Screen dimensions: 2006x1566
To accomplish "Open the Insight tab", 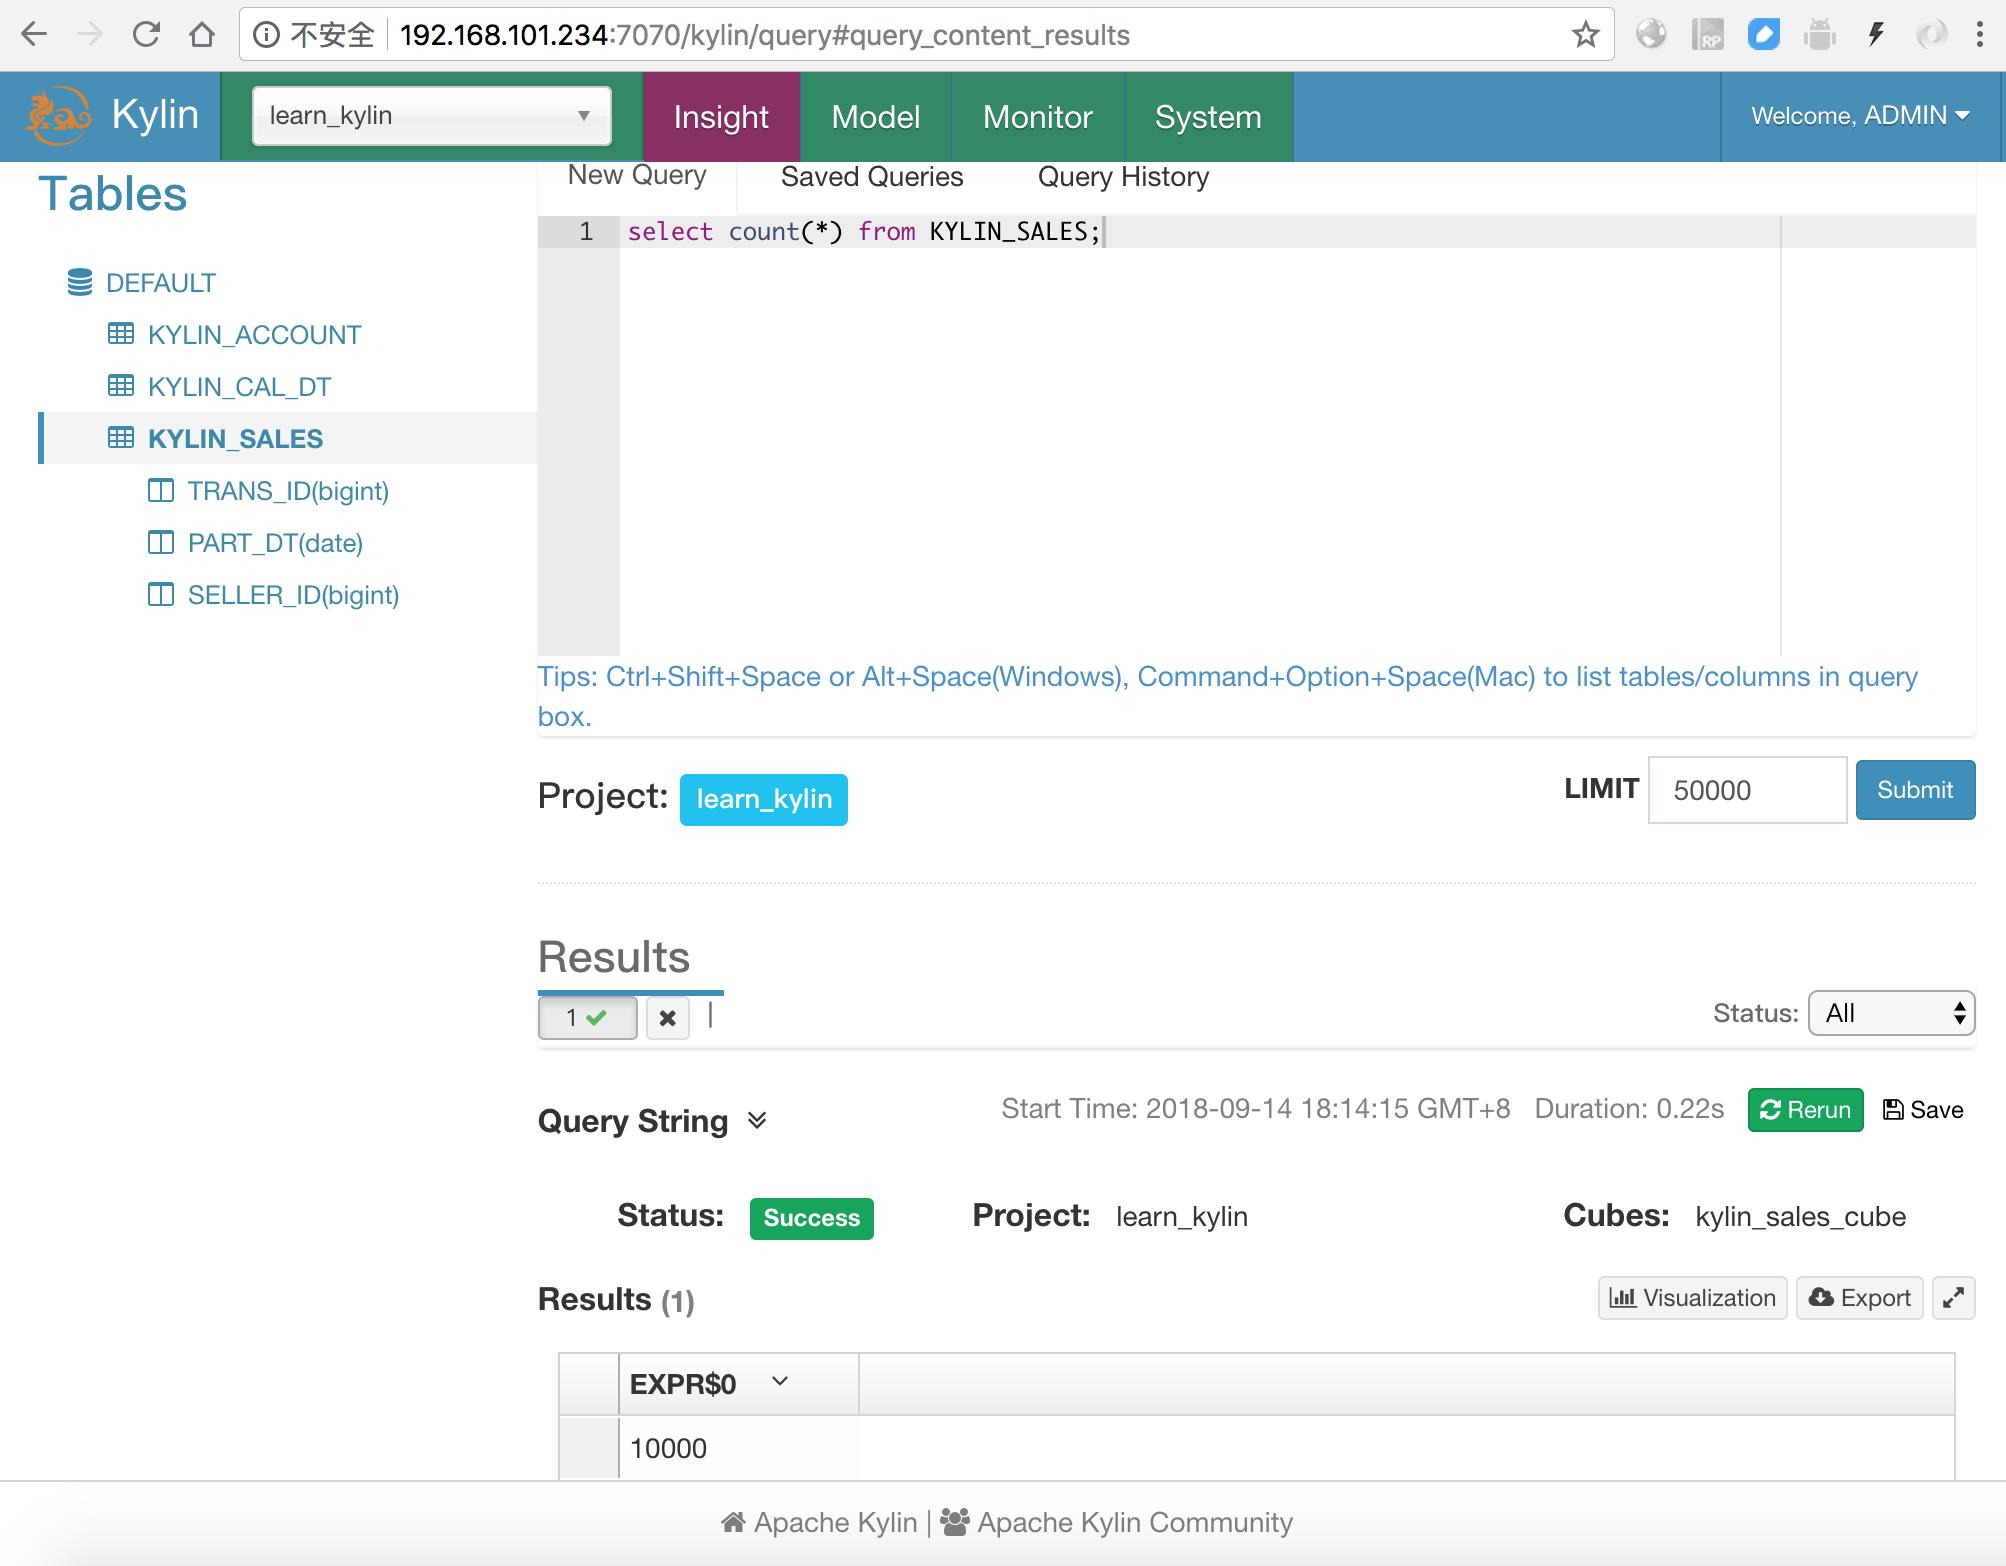I will pyautogui.click(x=721, y=117).
